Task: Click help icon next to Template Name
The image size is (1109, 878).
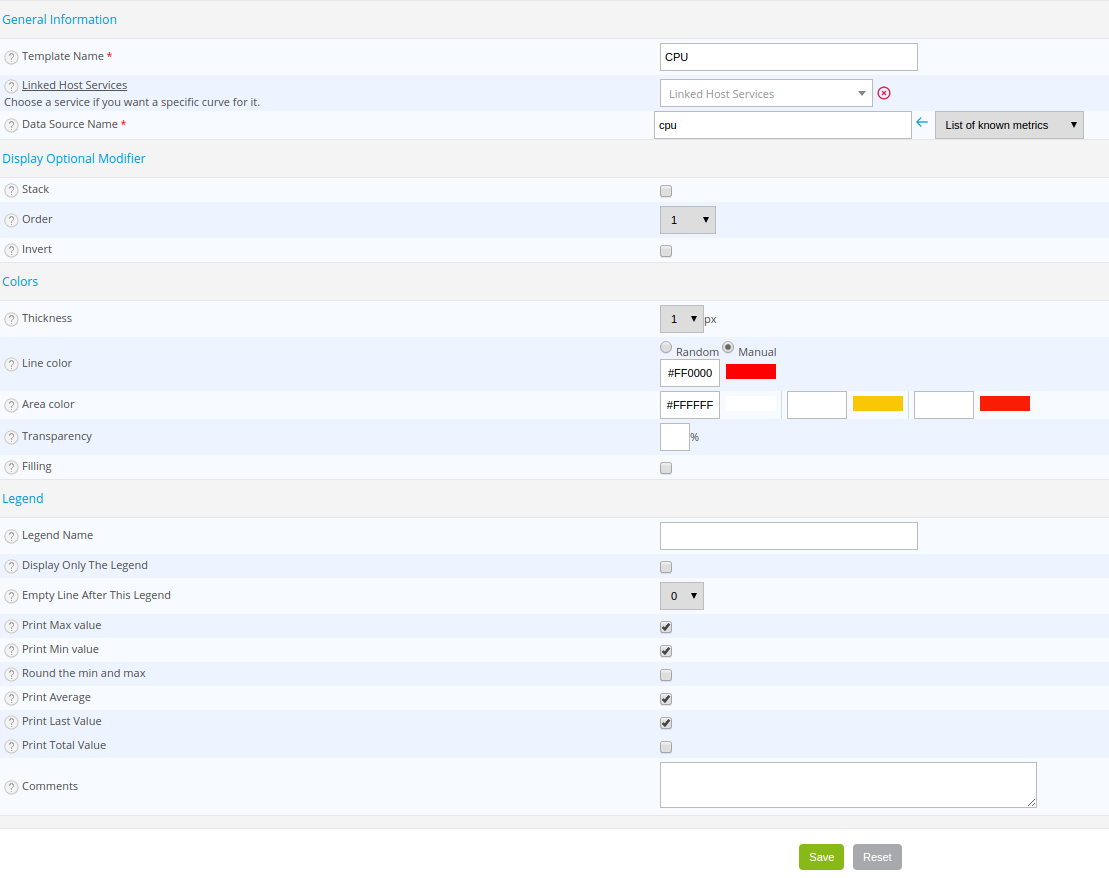Action: click(x=11, y=58)
